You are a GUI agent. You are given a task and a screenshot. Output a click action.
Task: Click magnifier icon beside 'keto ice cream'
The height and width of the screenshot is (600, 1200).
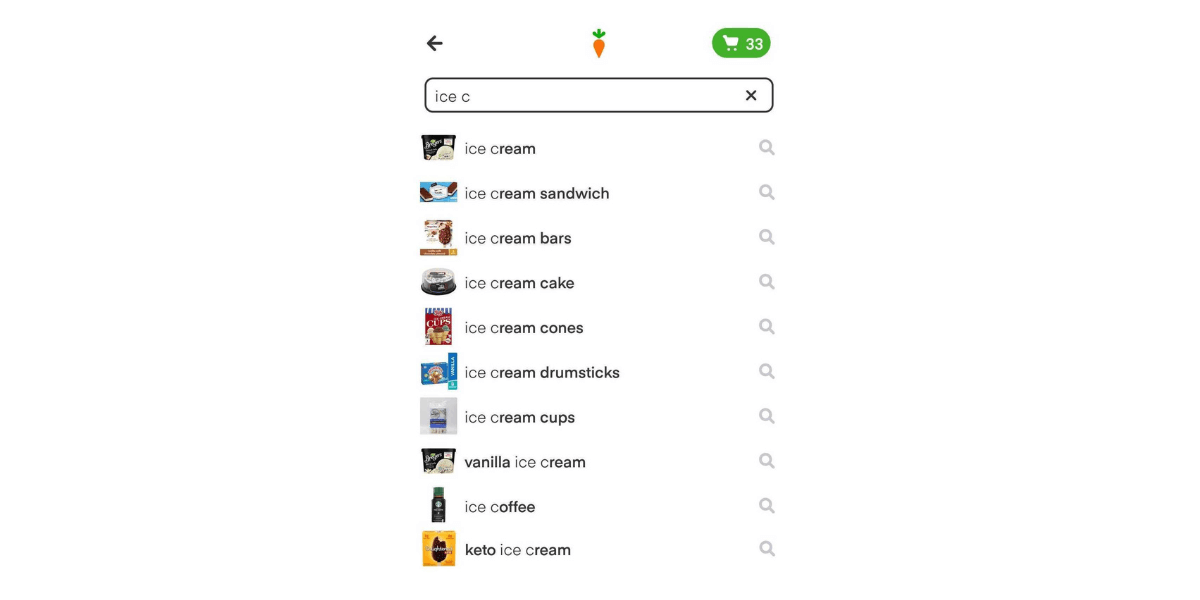[x=766, y=549]
